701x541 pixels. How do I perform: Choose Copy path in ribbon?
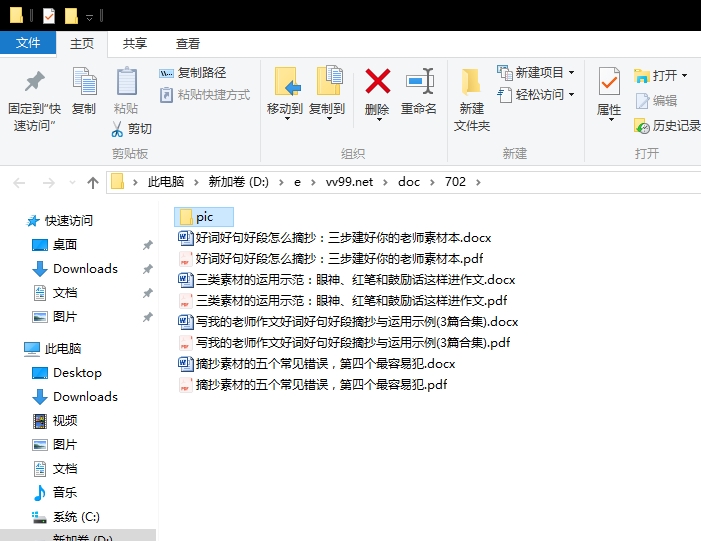(193, 72)
